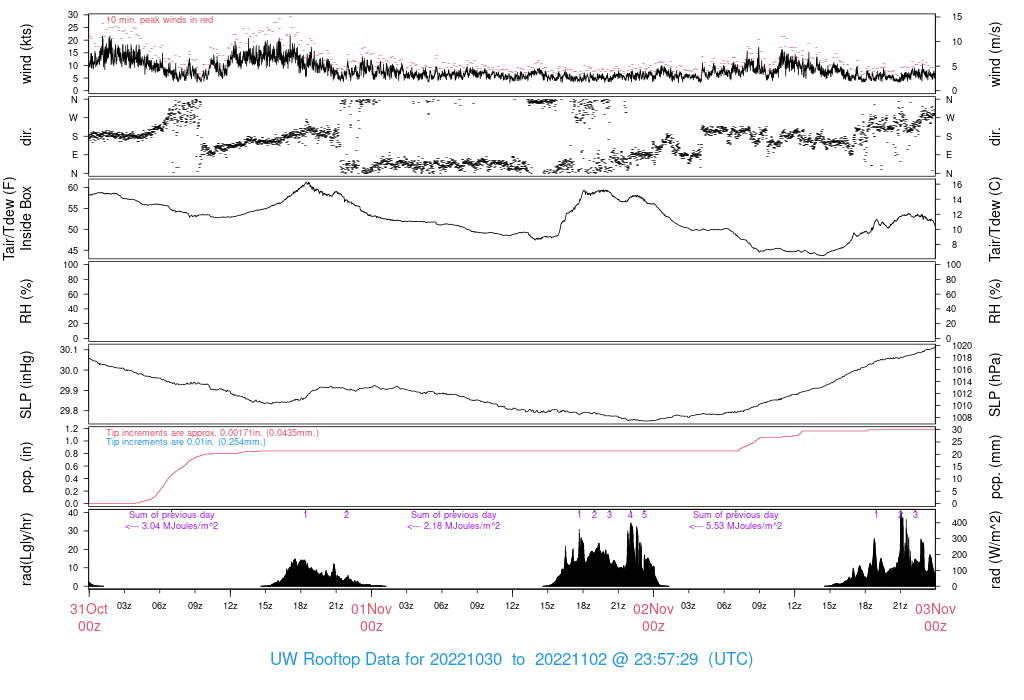Click 'W' label on left direction axis
This screenshot has height=700, width=1024.
[x=74, y=118]
